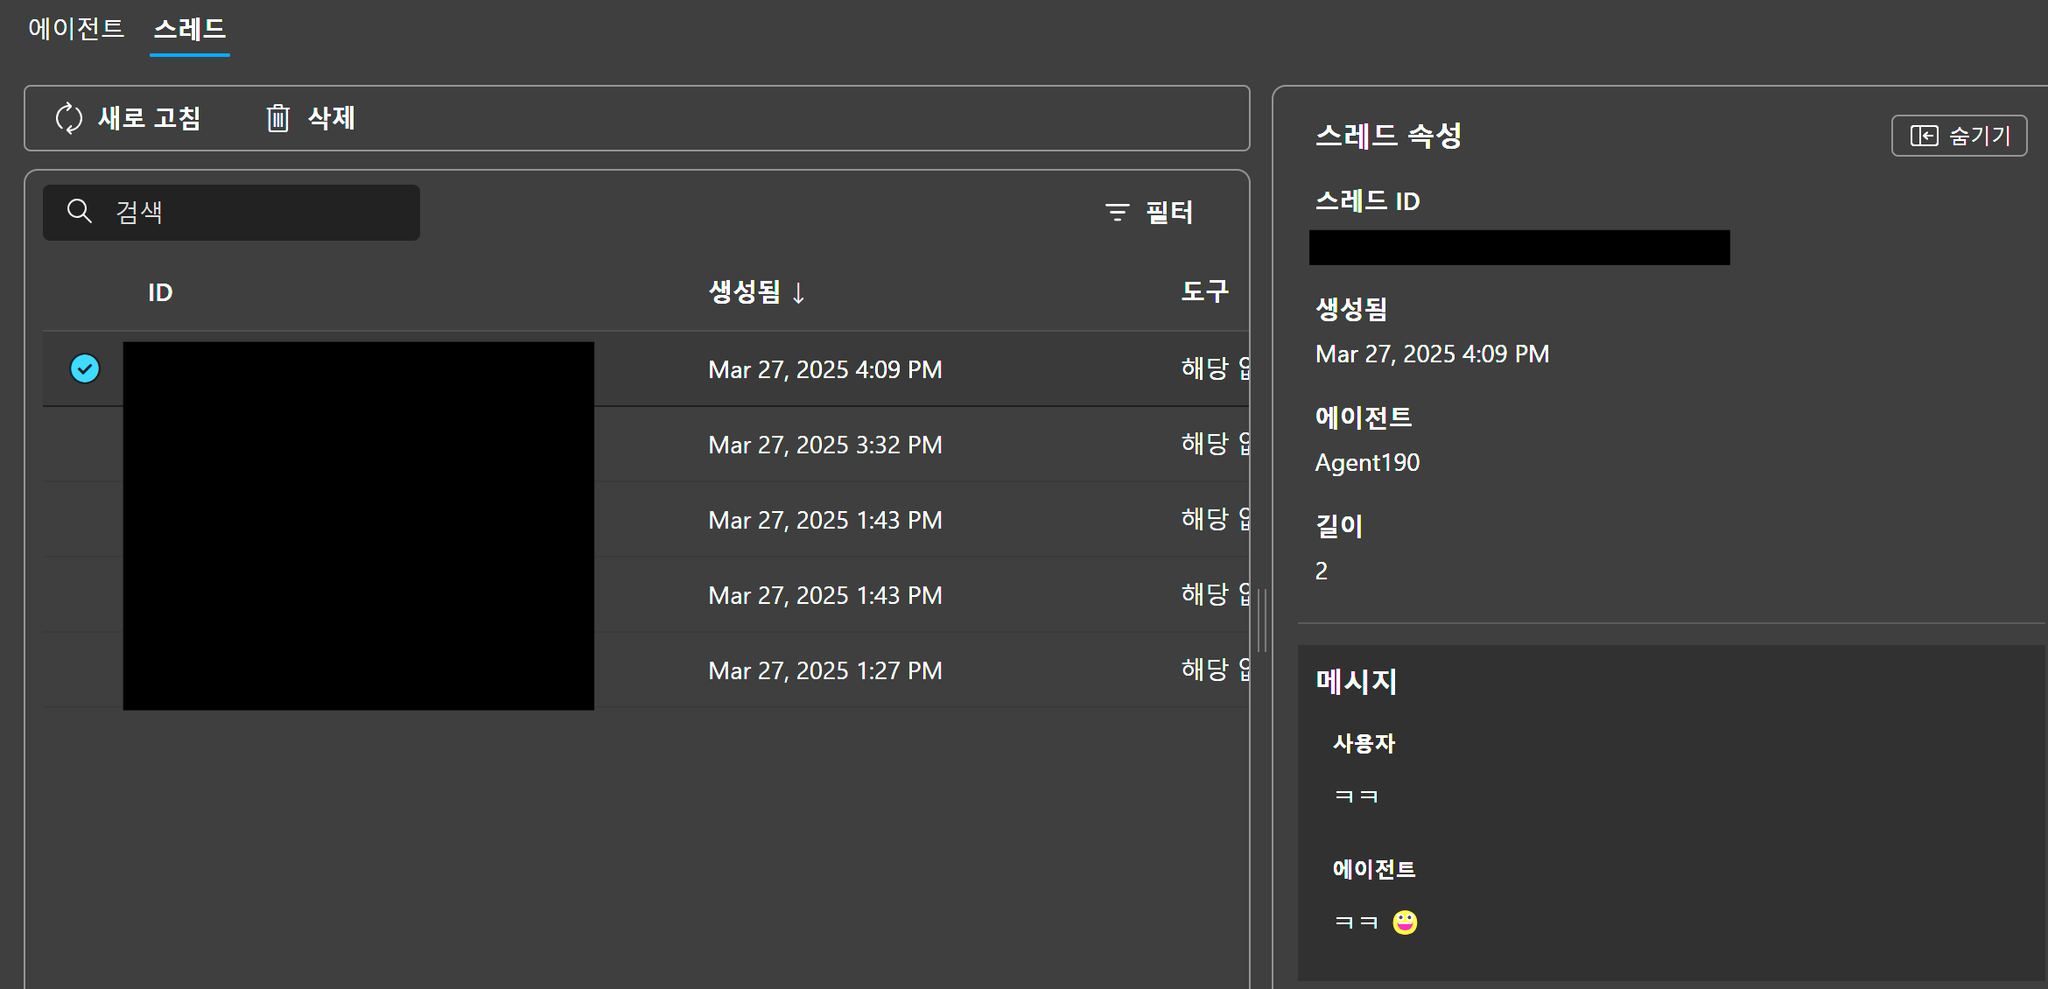Click the panel splitter handle between list and properties
Image resolution: width=2048 pixels, height=989 pixels.
1262,621
